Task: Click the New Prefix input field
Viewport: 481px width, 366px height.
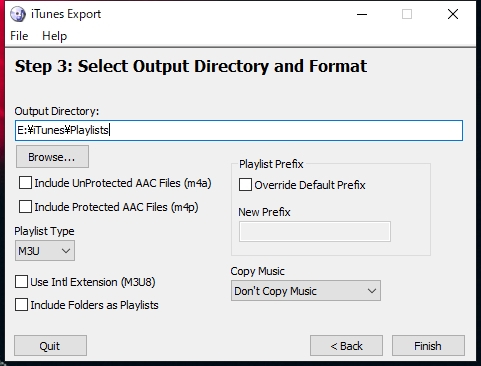Action: (x=315, y=231)
